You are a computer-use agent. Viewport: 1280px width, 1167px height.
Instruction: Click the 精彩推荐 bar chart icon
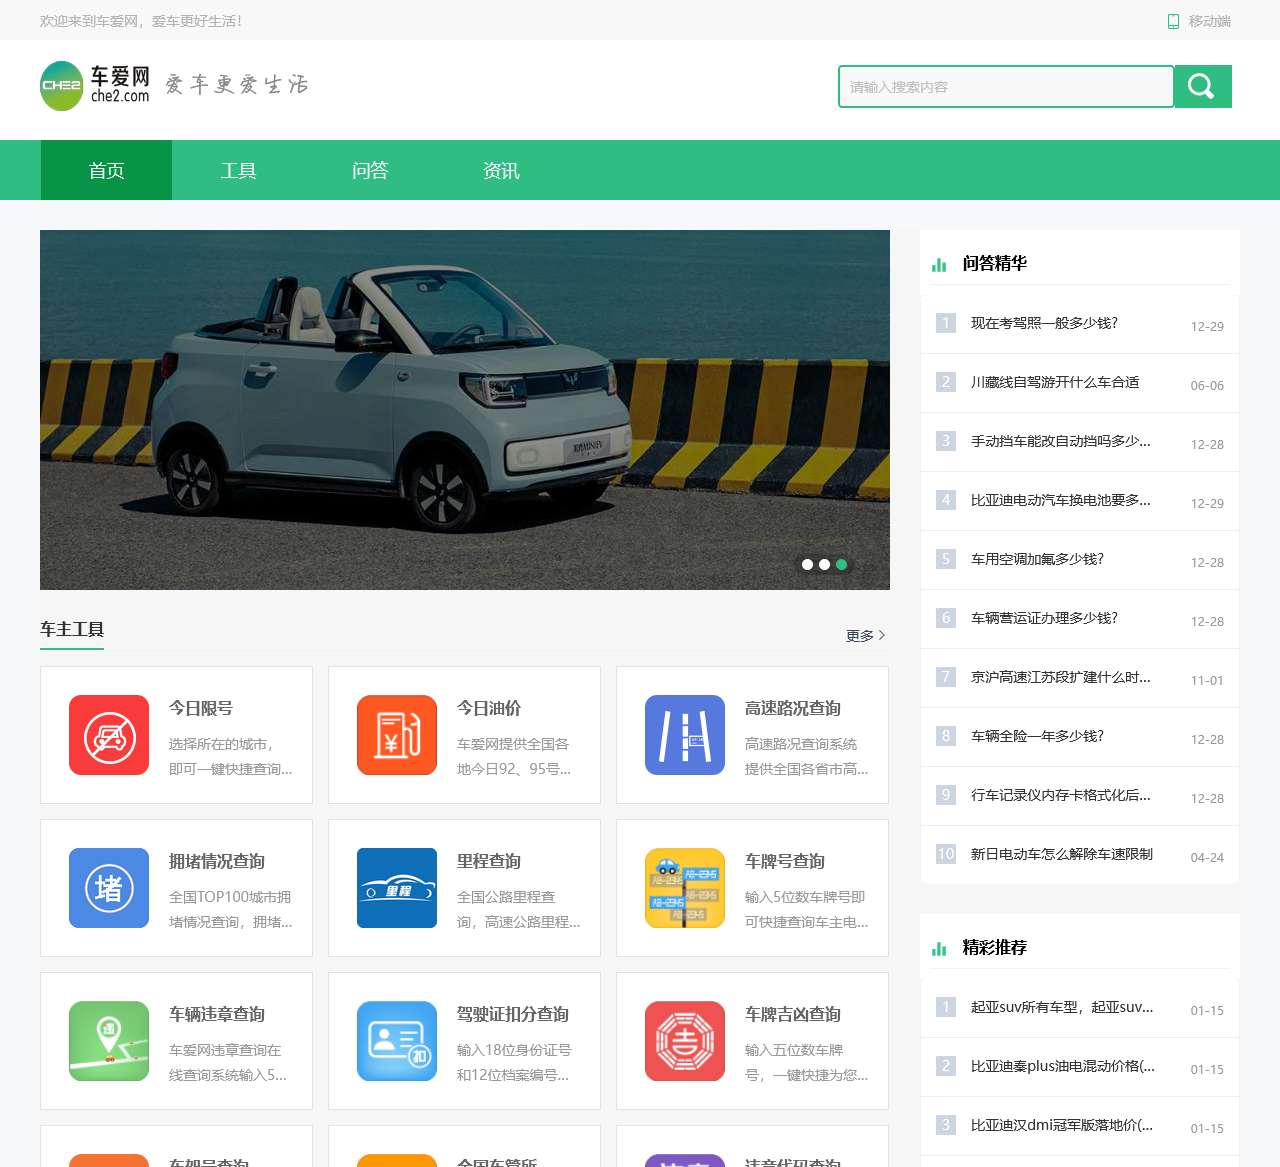click(x=939, y=948)
